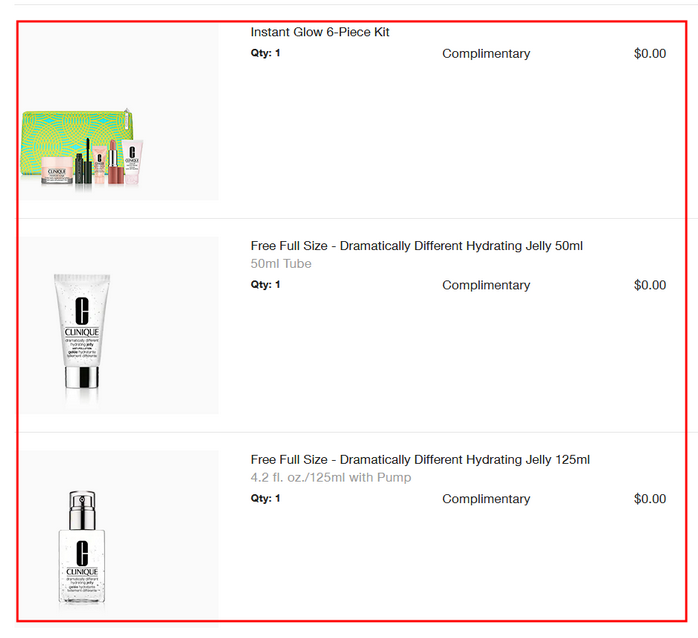The width and height of the screenshot is (698, 638).
Task: Click the $0.00 price of 125ml Jelly
Action: tap(650, 499)
